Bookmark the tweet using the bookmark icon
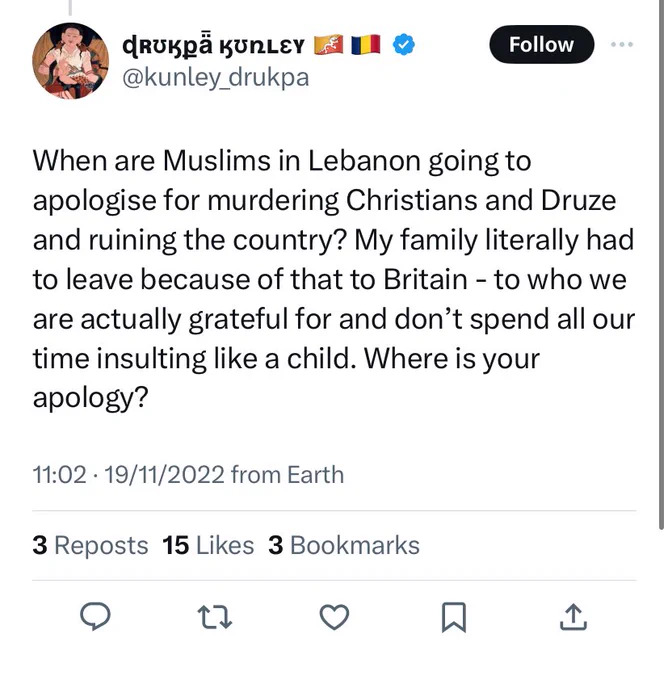The width and height of the screenshot is (668, 680). [454, 618]
